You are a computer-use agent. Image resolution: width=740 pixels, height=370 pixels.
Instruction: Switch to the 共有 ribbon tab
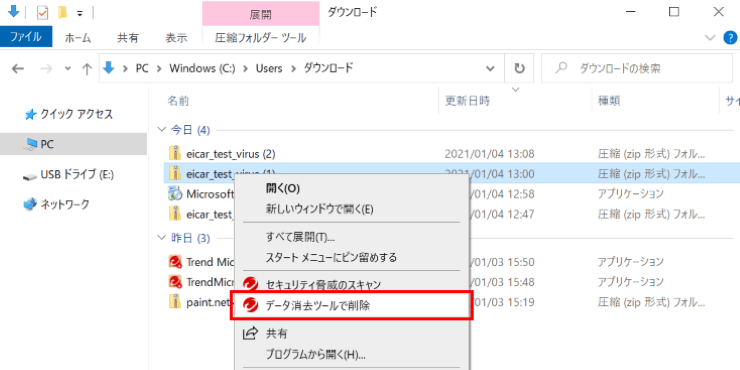coord(127,38)
